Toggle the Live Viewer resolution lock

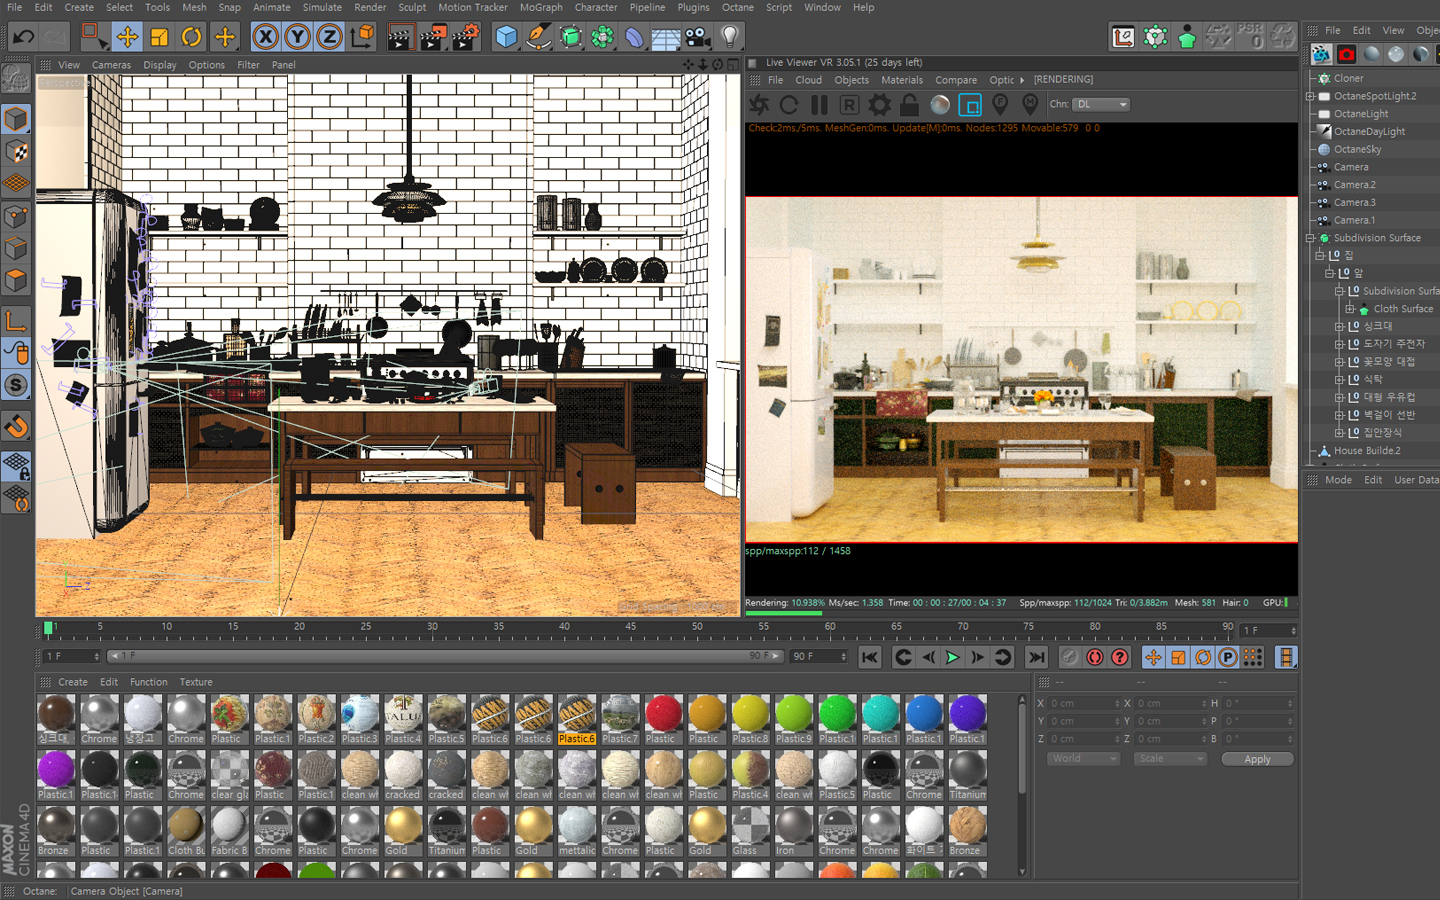point(909,104)
